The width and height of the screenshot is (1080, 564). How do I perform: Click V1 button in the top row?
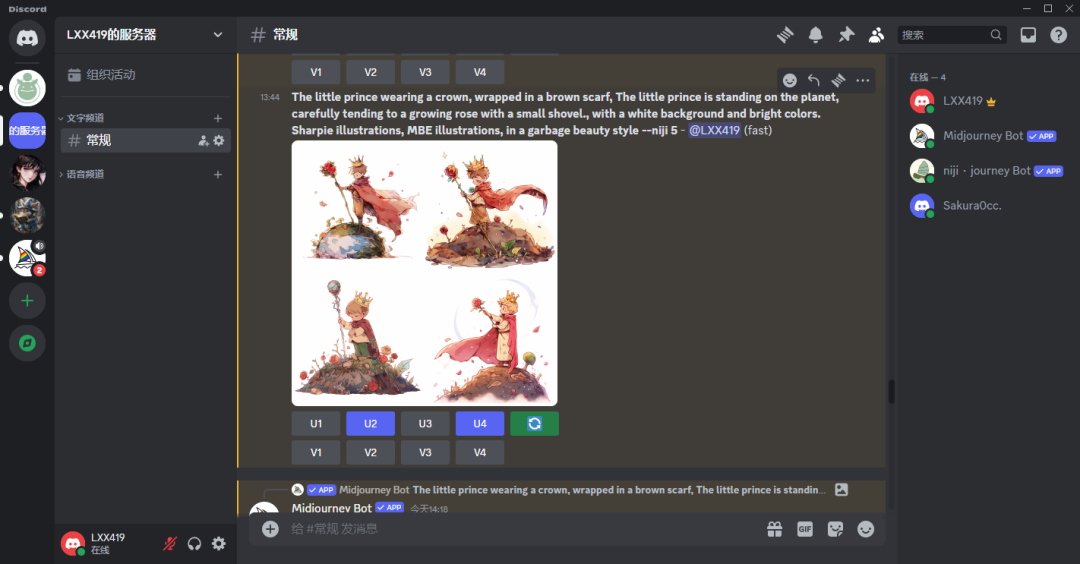coord(316,72)
